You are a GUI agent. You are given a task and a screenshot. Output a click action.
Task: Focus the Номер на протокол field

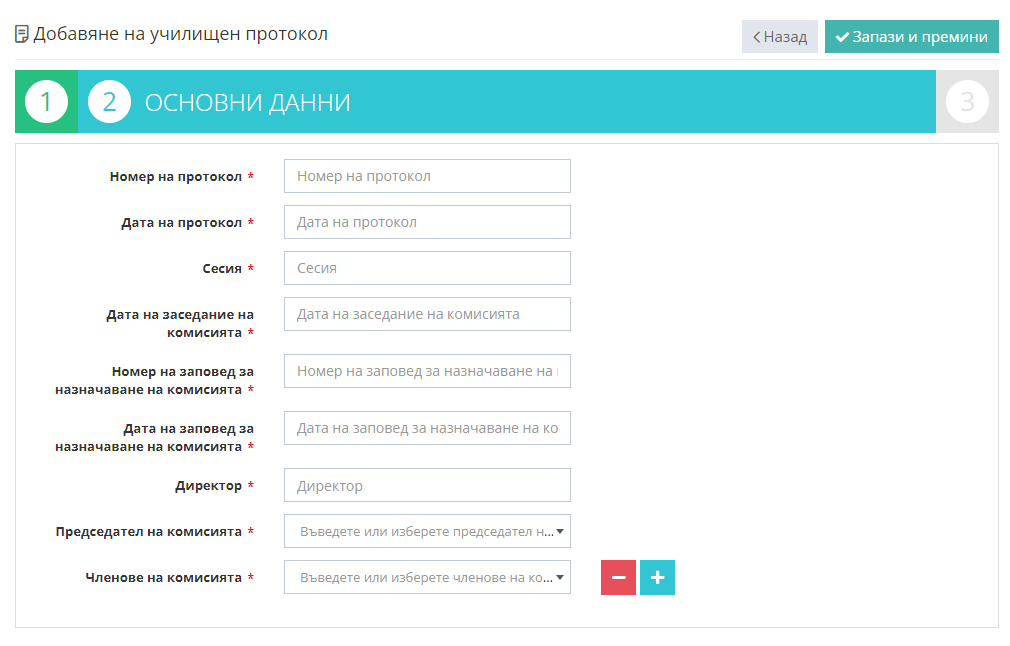coord(427,176)
